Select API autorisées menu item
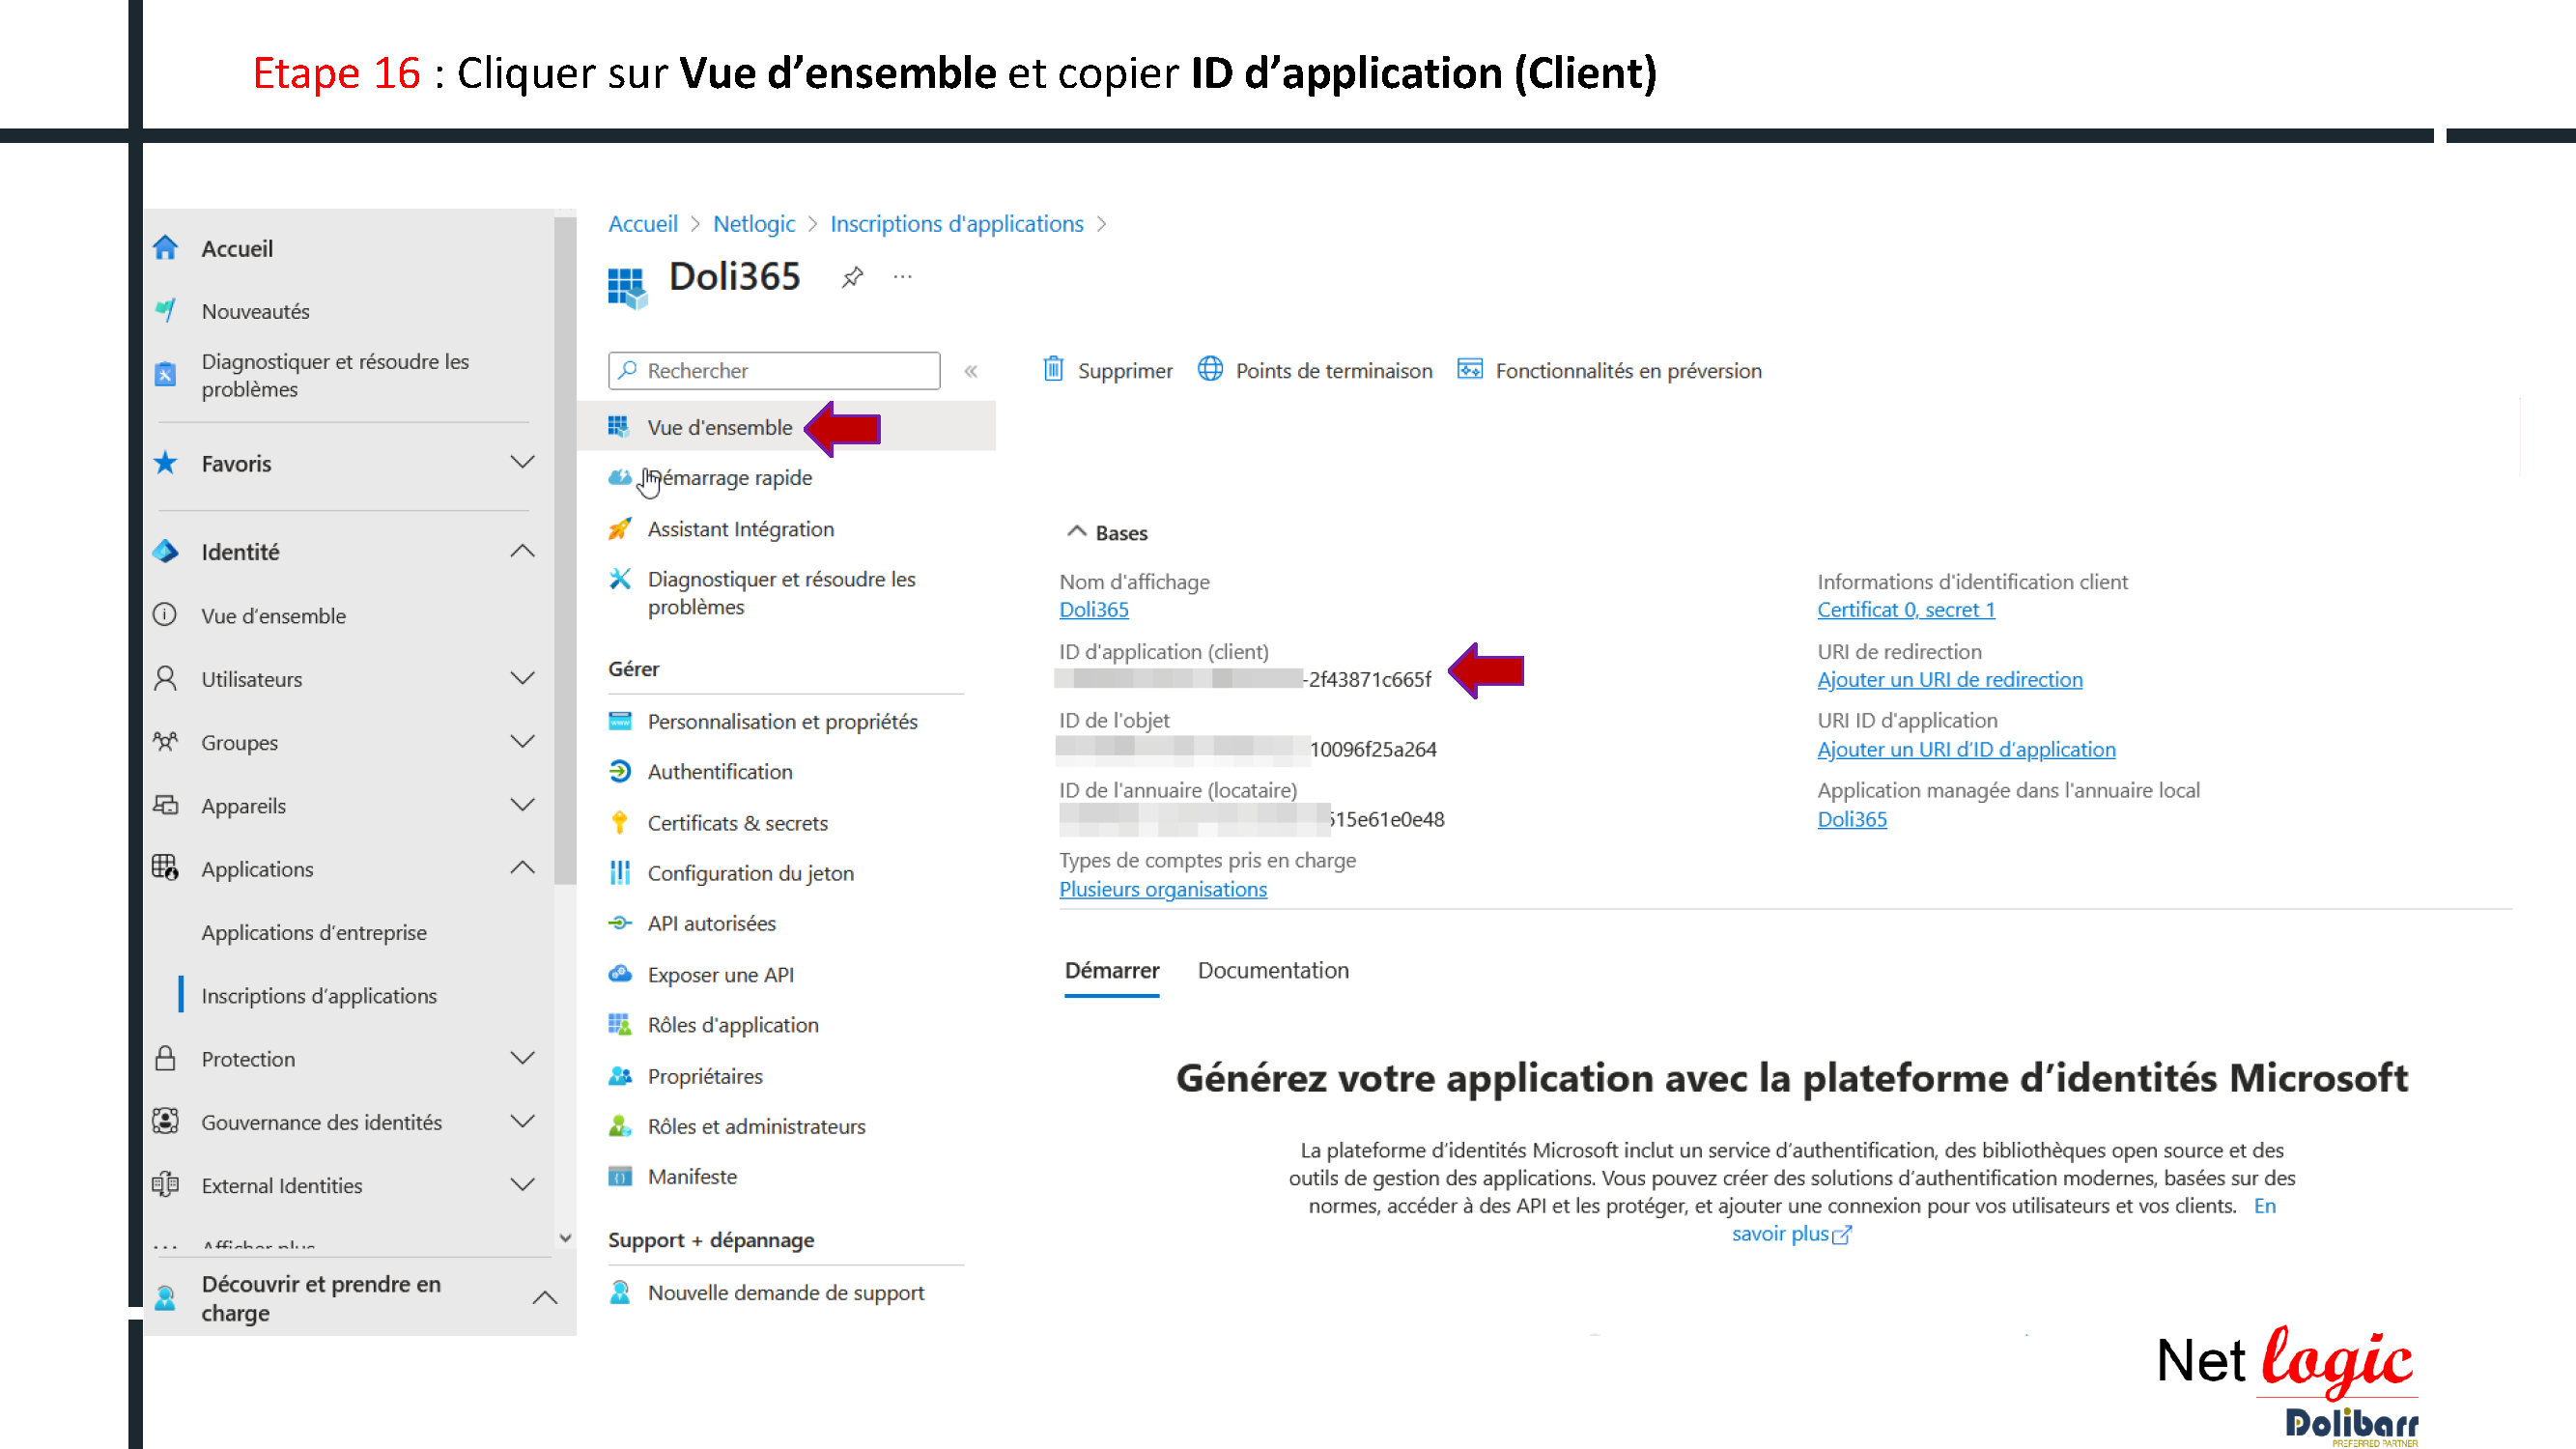Image resolution: width=2576 pixels, height=1449 pixels. [x=712, y=923]
